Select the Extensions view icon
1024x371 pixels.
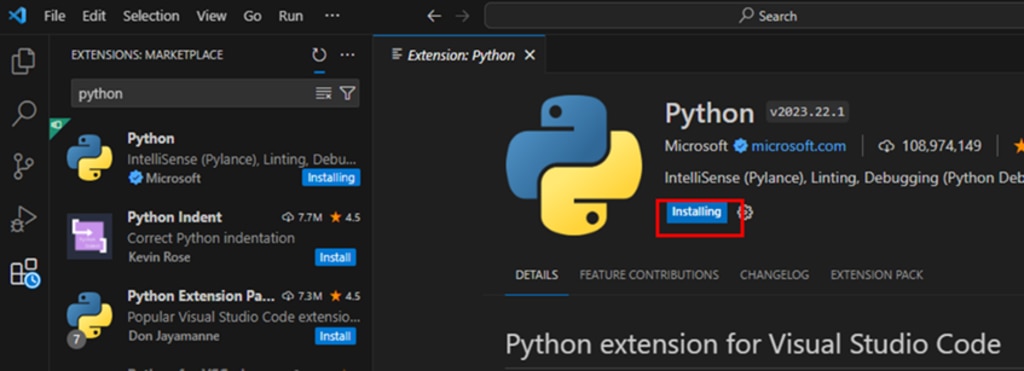click(25, 273)
